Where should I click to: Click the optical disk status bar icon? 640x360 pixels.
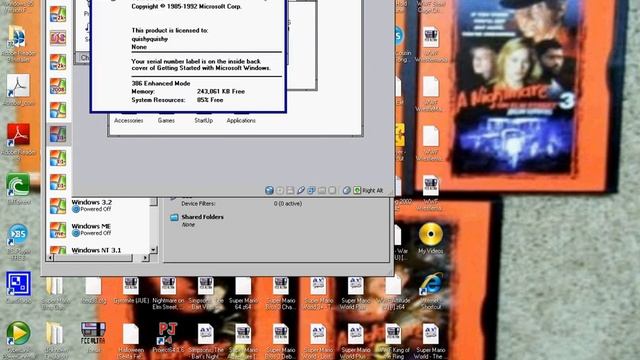(280, 191)
